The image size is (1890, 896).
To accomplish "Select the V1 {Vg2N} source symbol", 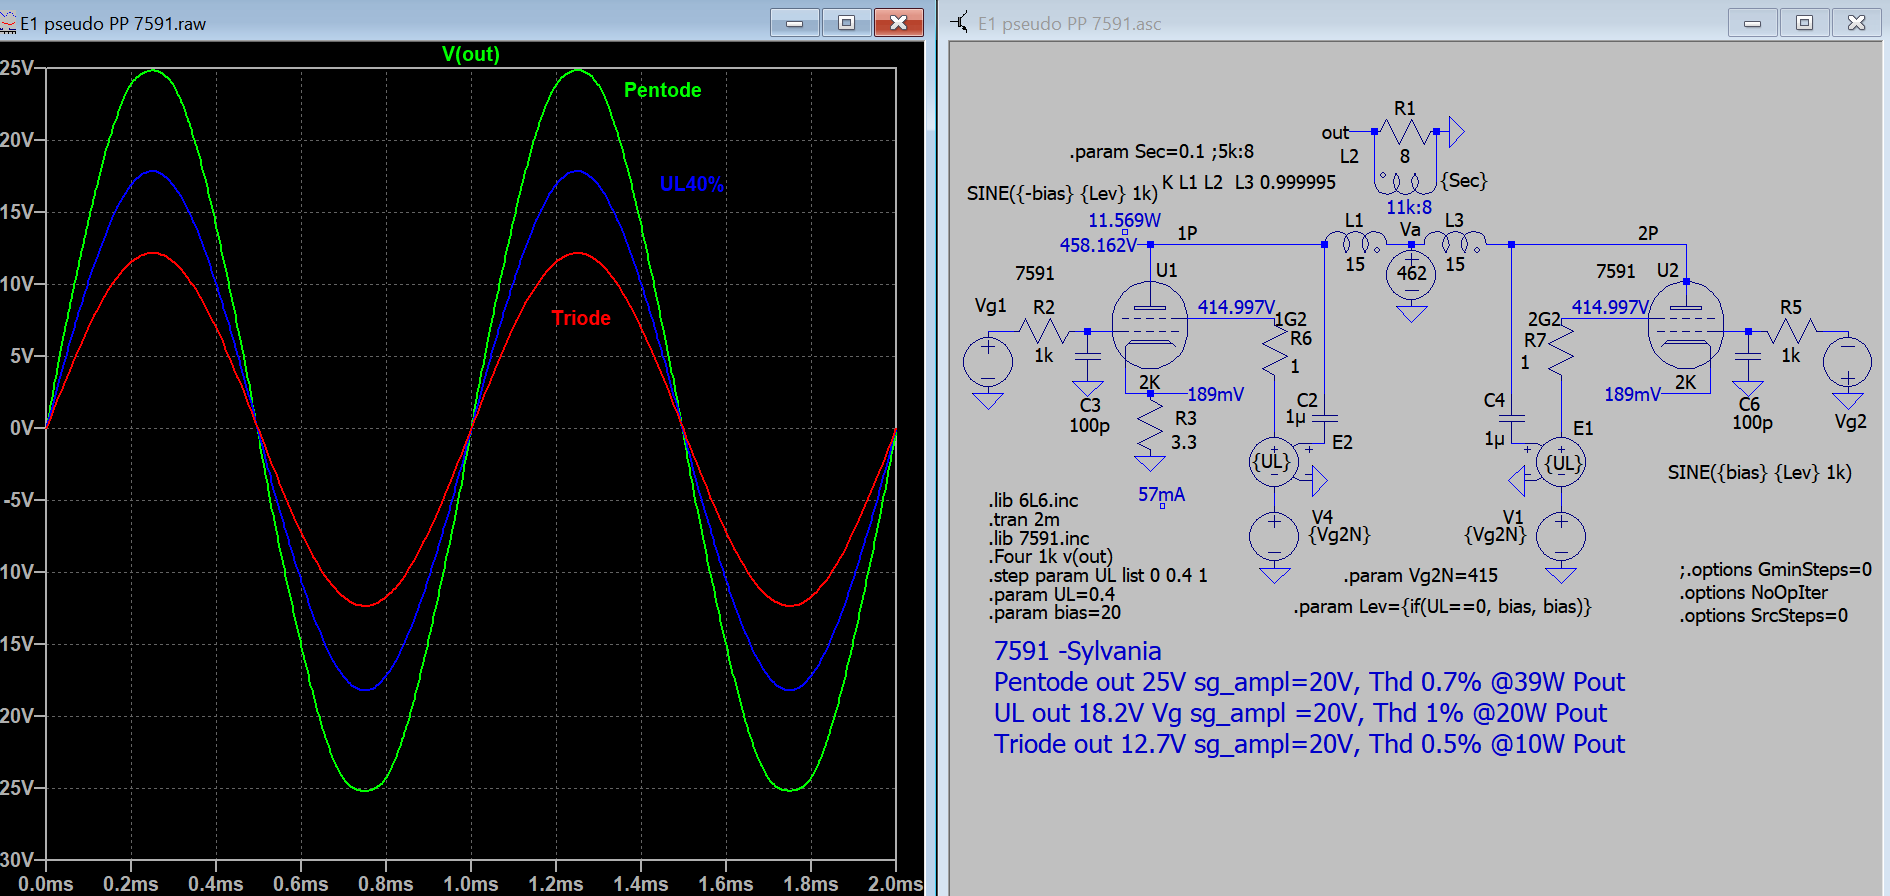I will pyautogui.click(x=1561, y=535).
